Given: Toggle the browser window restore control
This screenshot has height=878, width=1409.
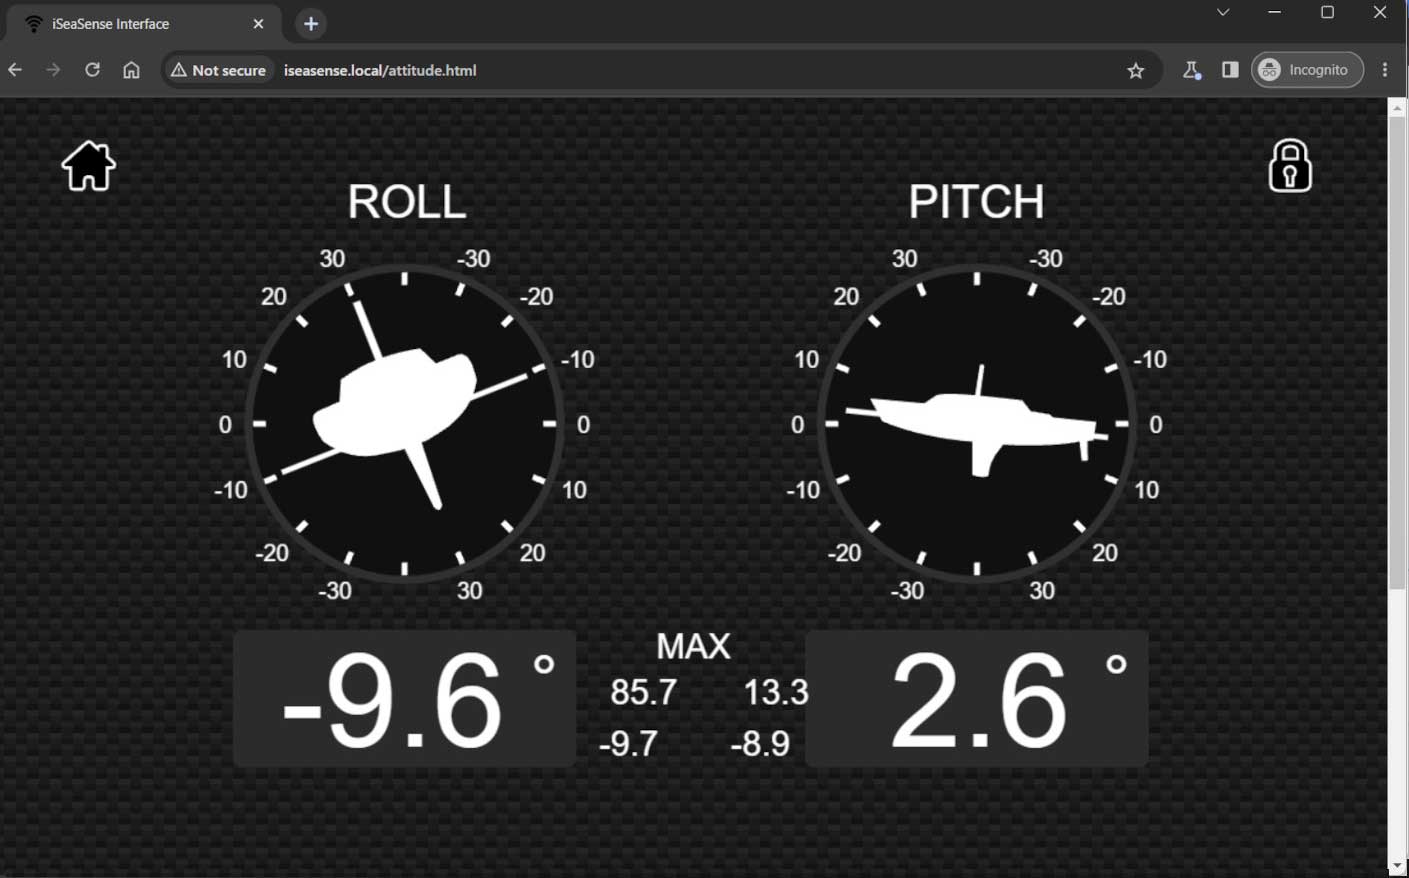Looking at the screenshot, I should (x=1327, y=12).
